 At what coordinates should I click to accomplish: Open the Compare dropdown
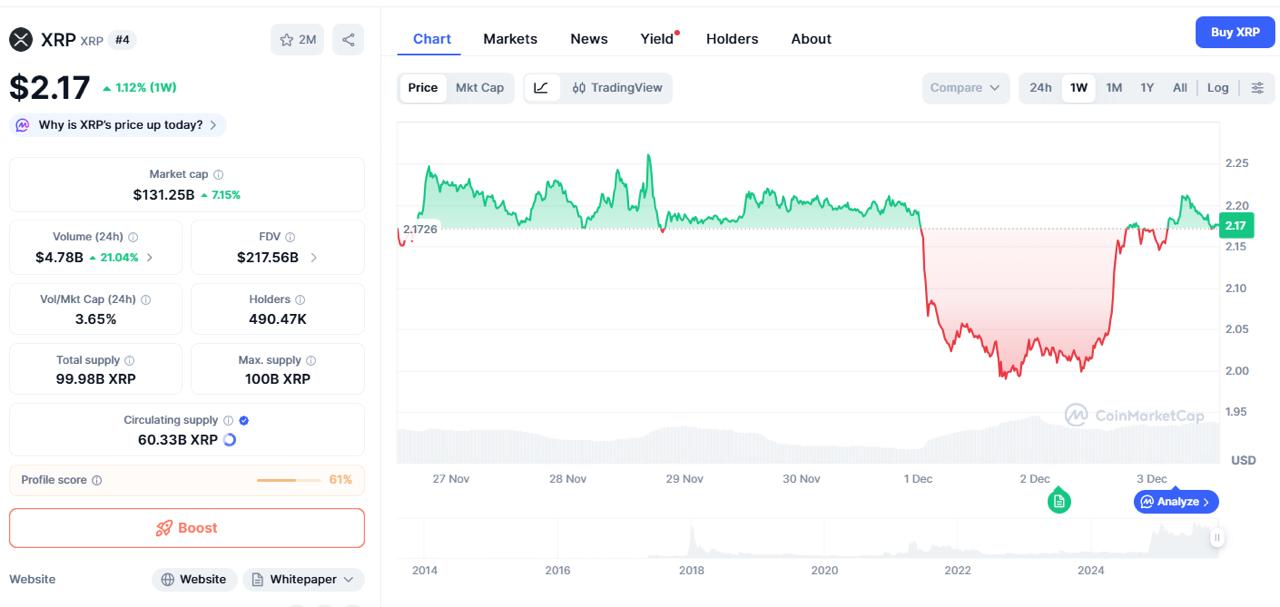tap(963, 87)
